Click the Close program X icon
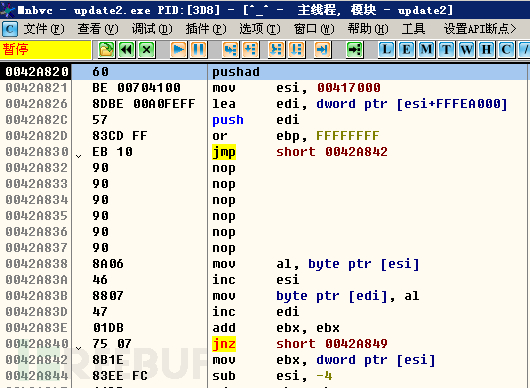530x388 pixels. pos(147,50)
